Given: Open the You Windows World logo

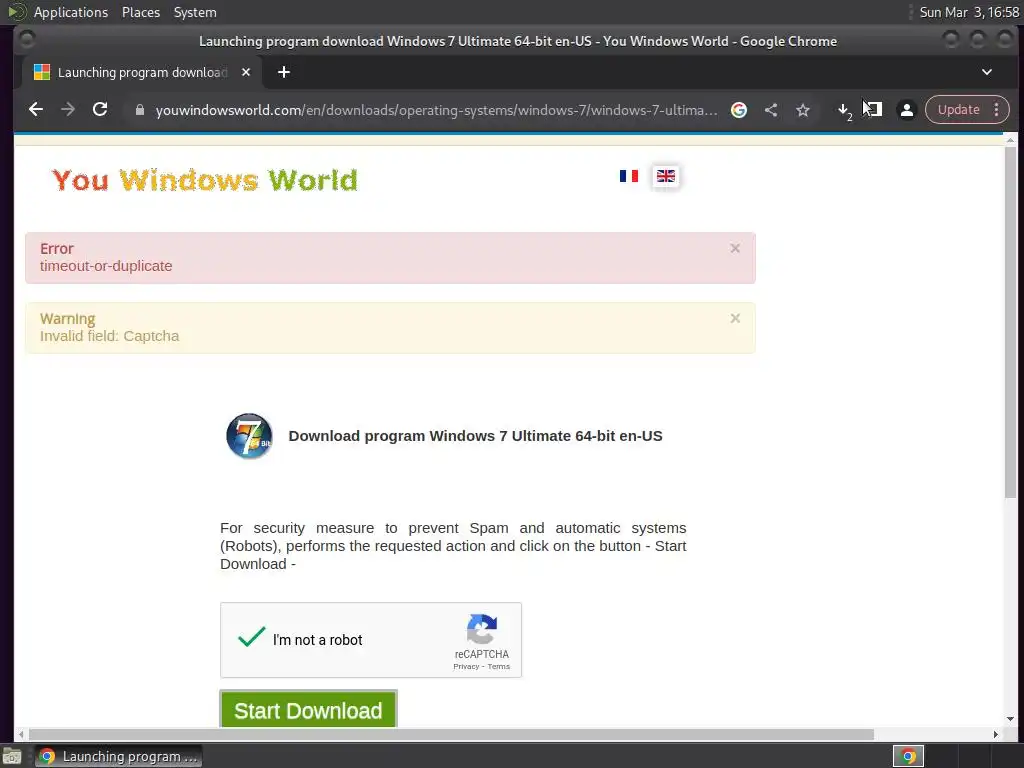Looking at the screenshot, I should point(204,180).
